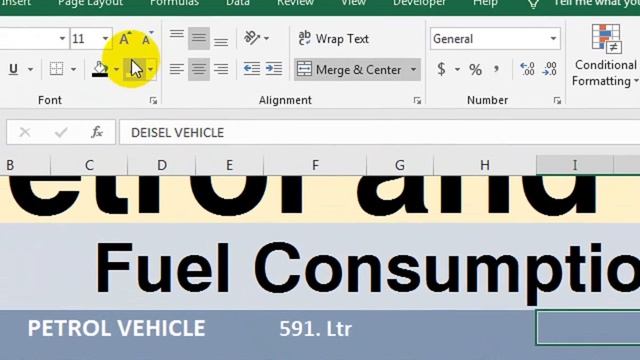This screenshot has width=640, height=360.
Task: Open Fill Color dropdown arrow
Action: (117, 69)
